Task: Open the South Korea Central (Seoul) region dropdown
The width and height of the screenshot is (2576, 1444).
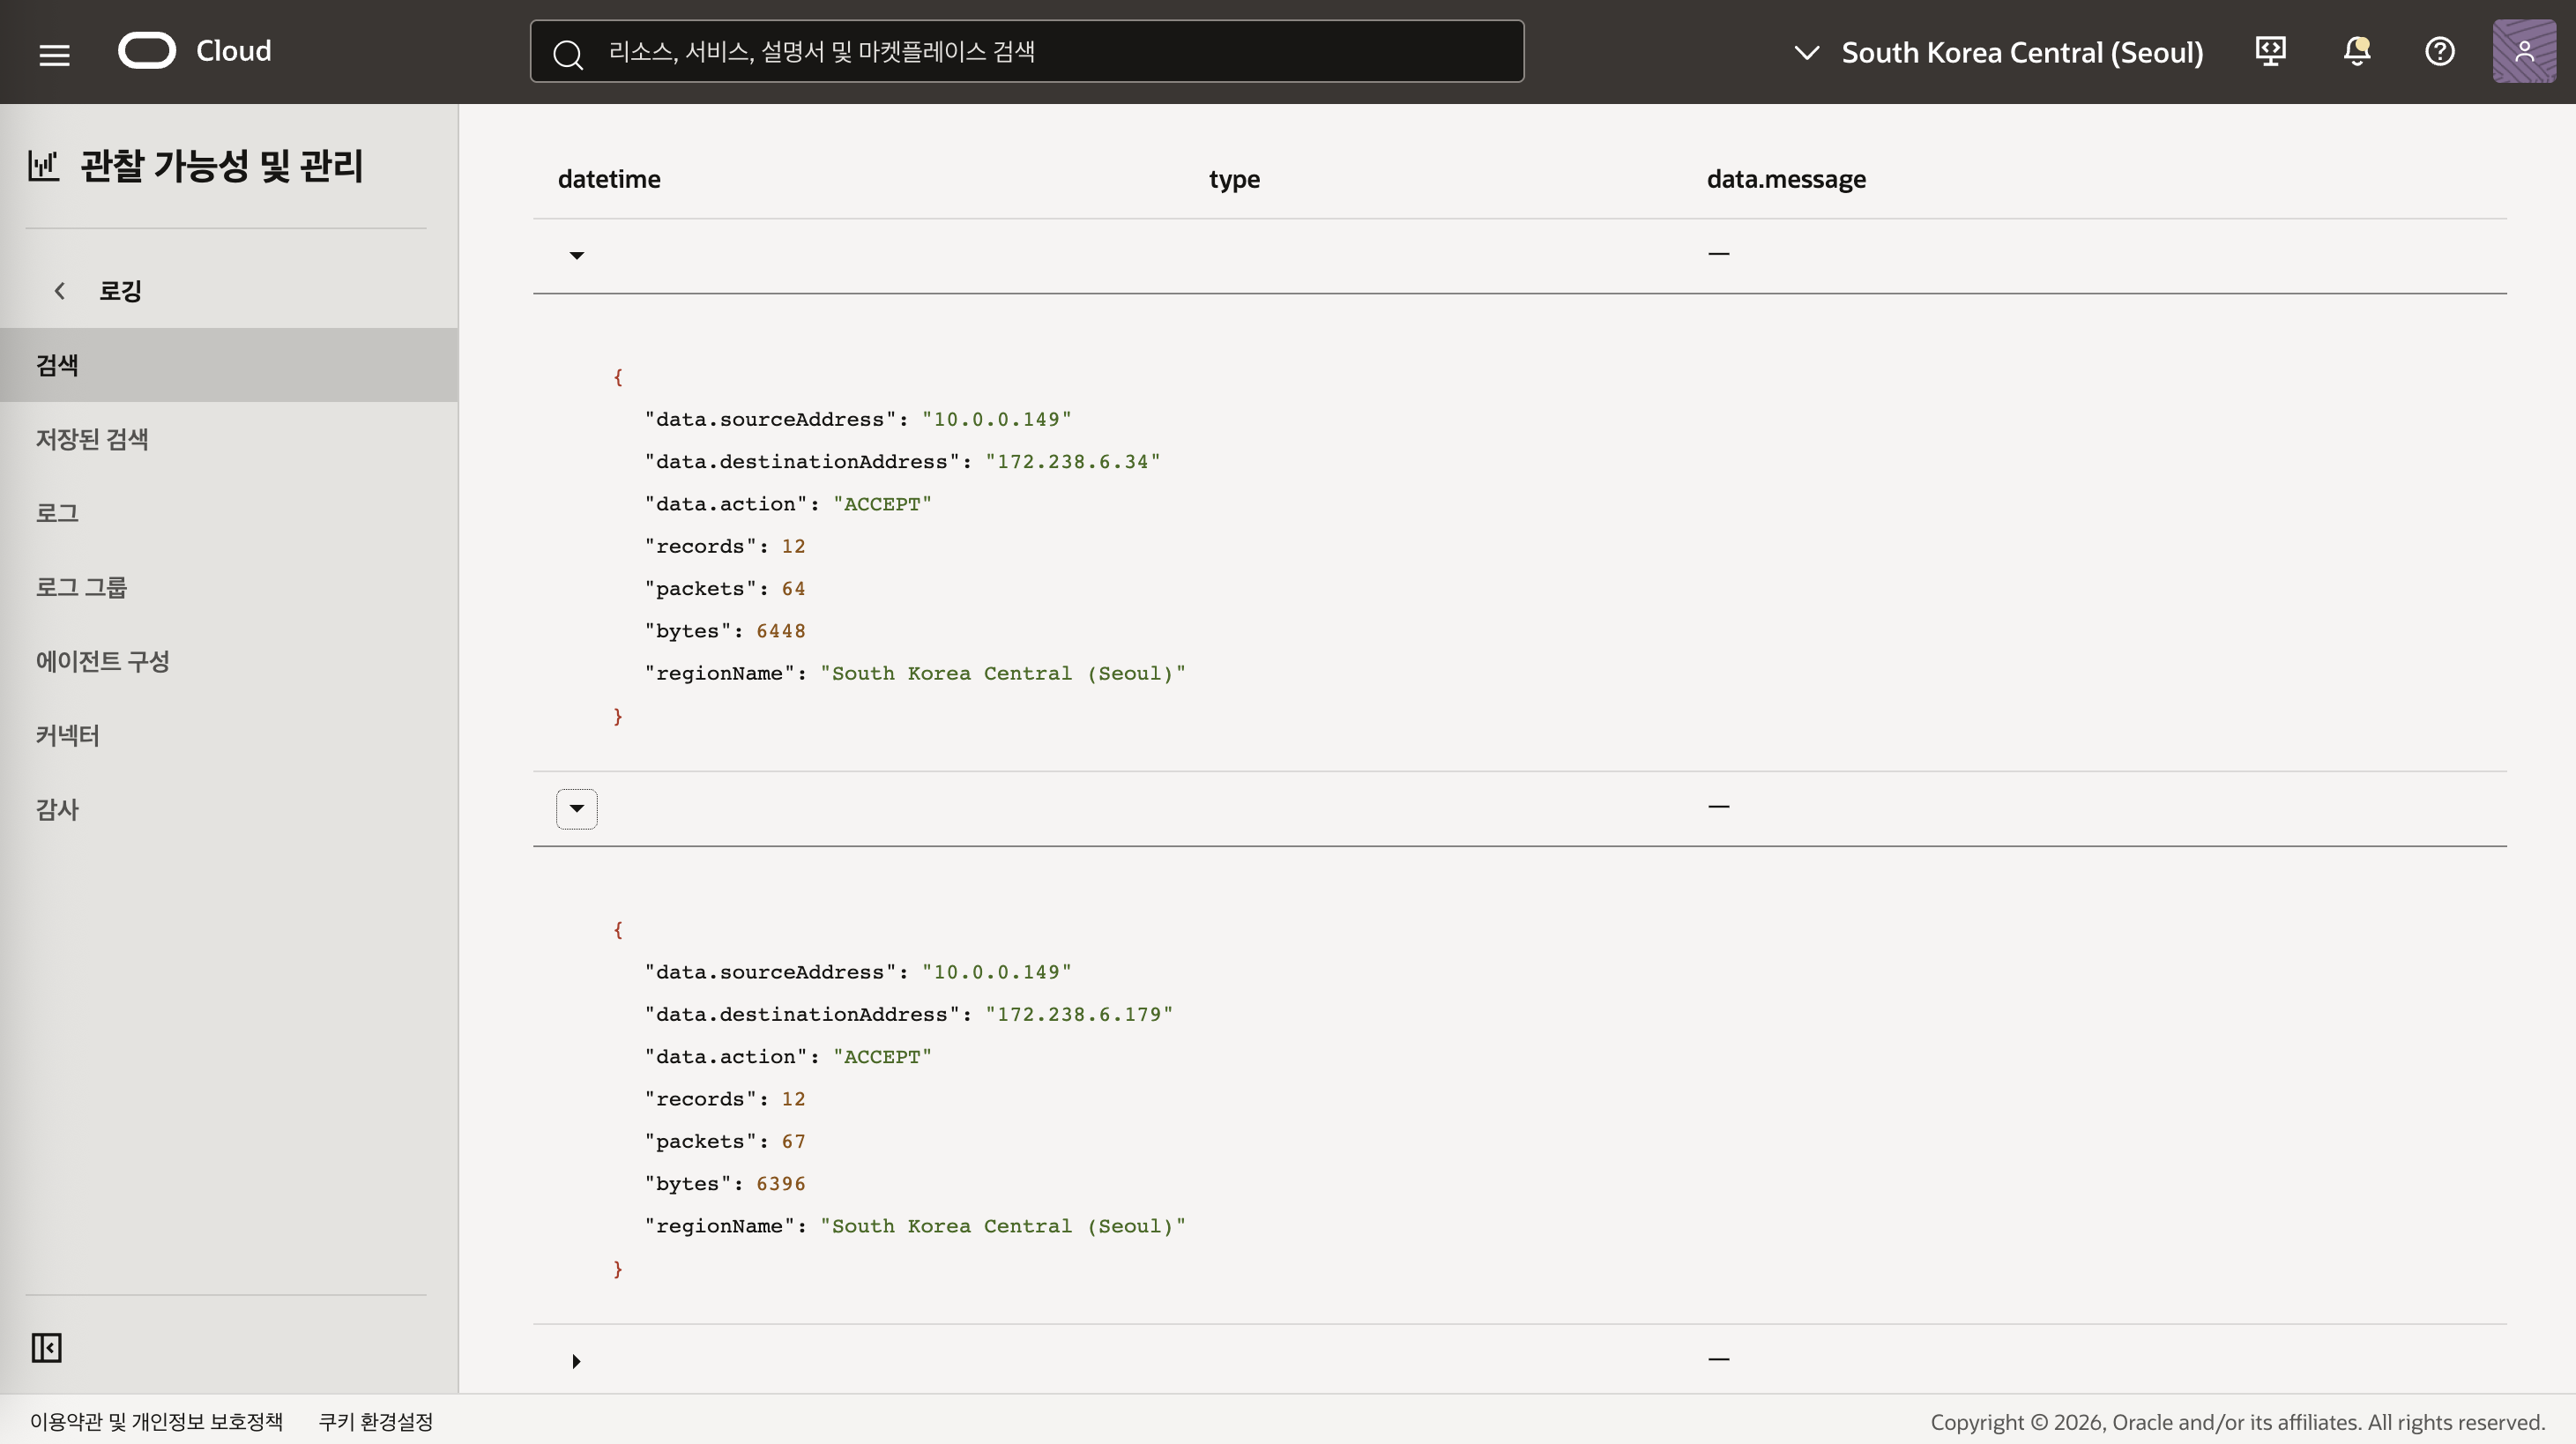Action: coord(1998,52)
